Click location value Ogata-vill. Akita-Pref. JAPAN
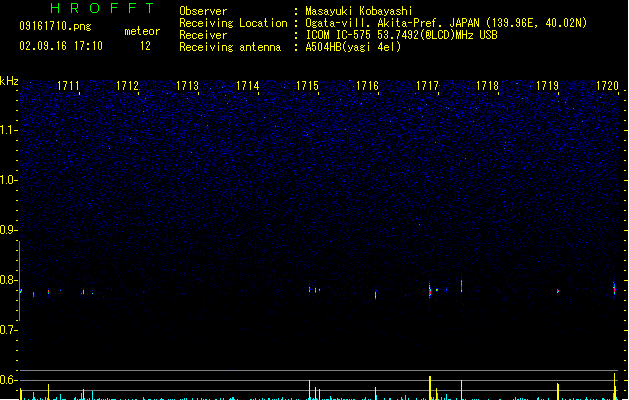Viewport: 629px width, 400px height. (x=392, y=23)
